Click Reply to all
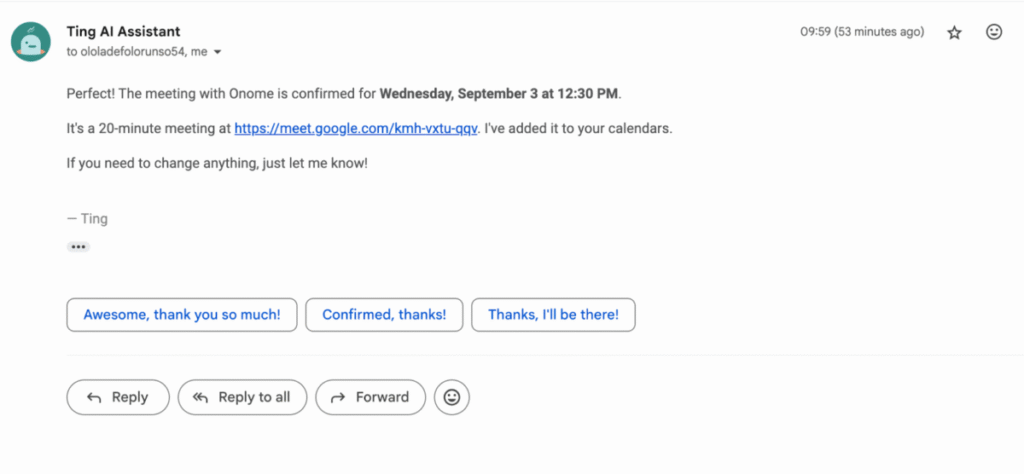This screenshot has height=474, width=1024. tap(242, 397)
